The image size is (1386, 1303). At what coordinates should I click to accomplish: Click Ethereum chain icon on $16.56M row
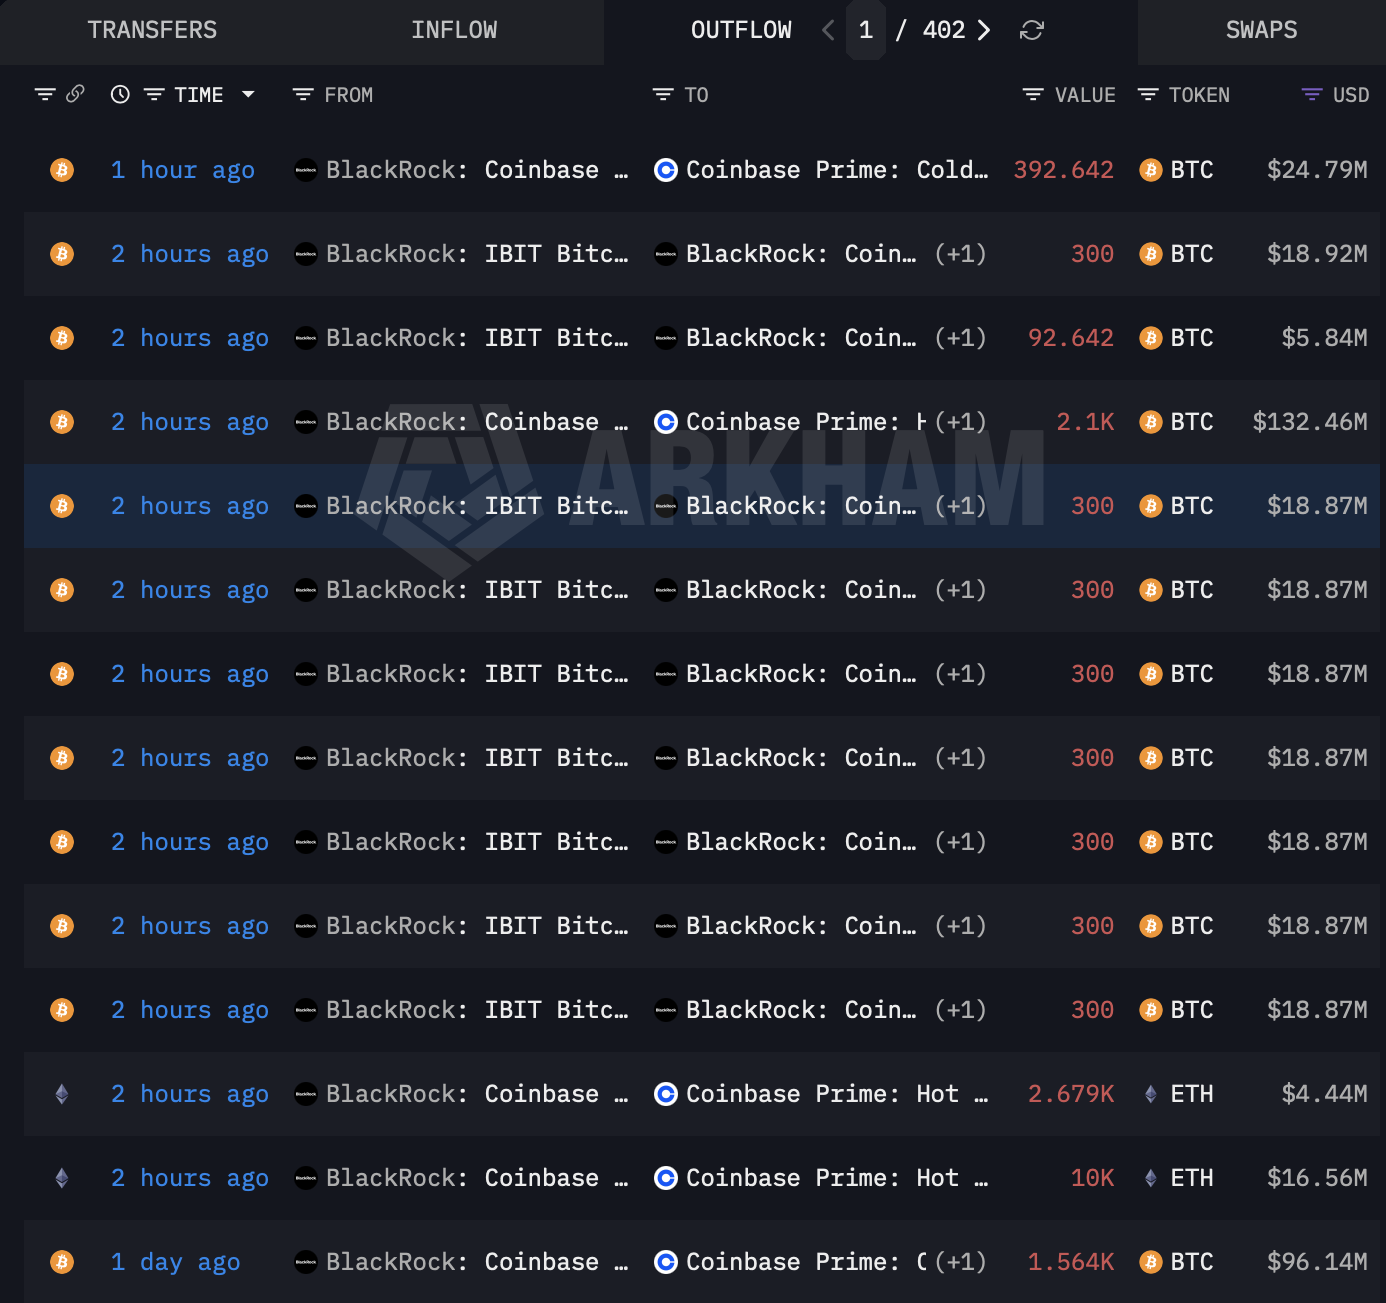62,1178
